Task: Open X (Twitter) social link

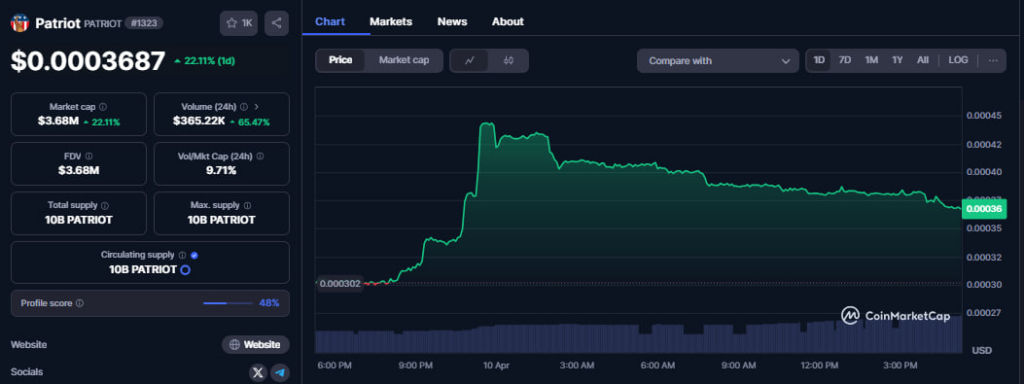Action: tap(258, 372)
